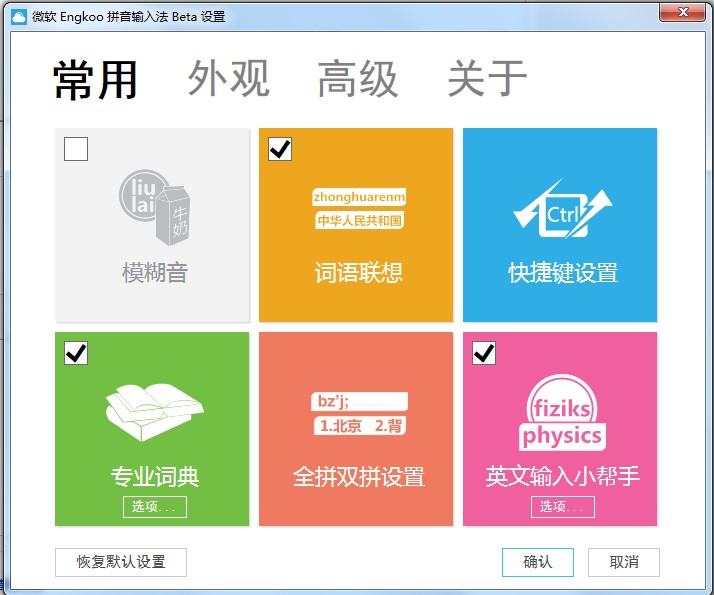Click the 全拼双拼设置 label

tap(359, 477)
